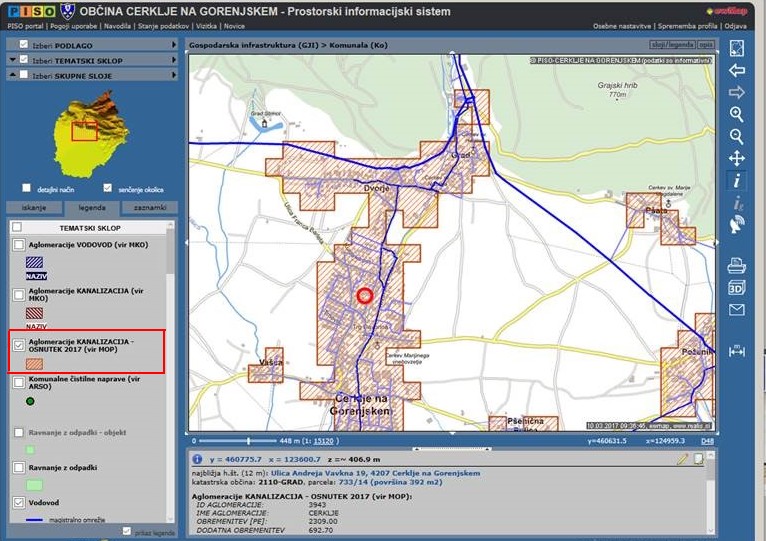Click the print map icon

pyautogui.click(x=737, y=265)
